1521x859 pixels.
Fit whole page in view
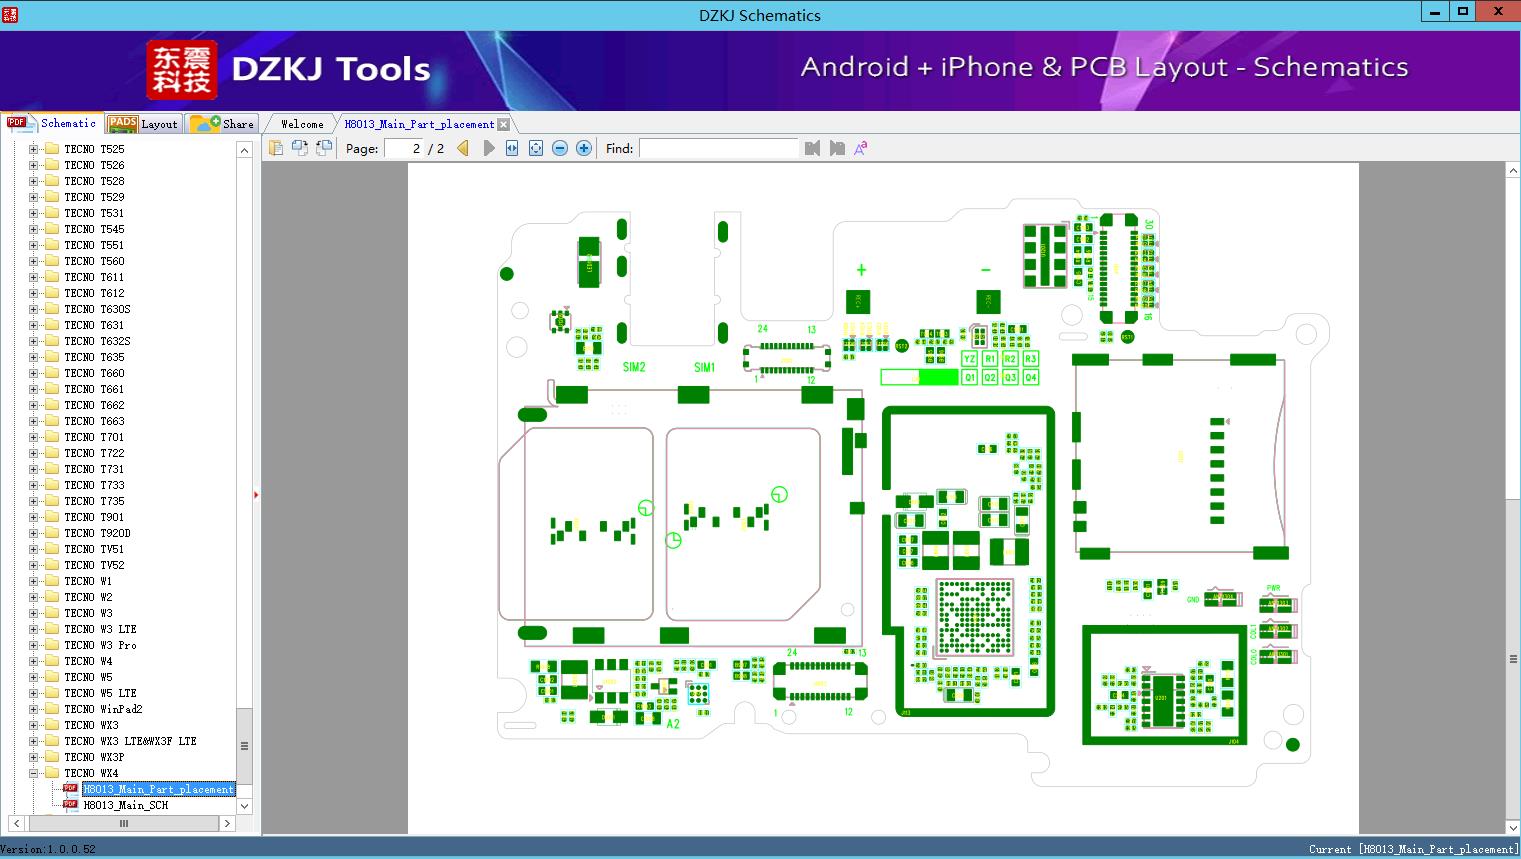point(536,148)
